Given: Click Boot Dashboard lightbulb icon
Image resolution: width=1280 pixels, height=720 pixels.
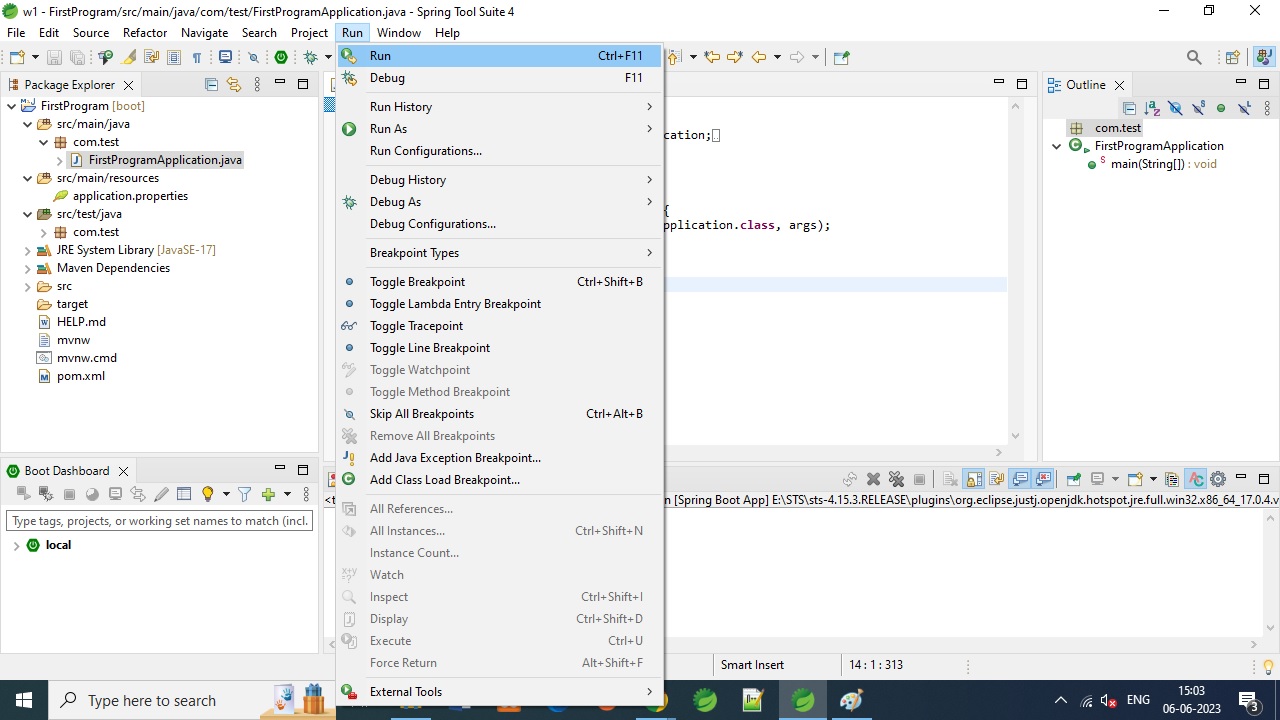Looking at the screenshot, I should click(208, 494).
